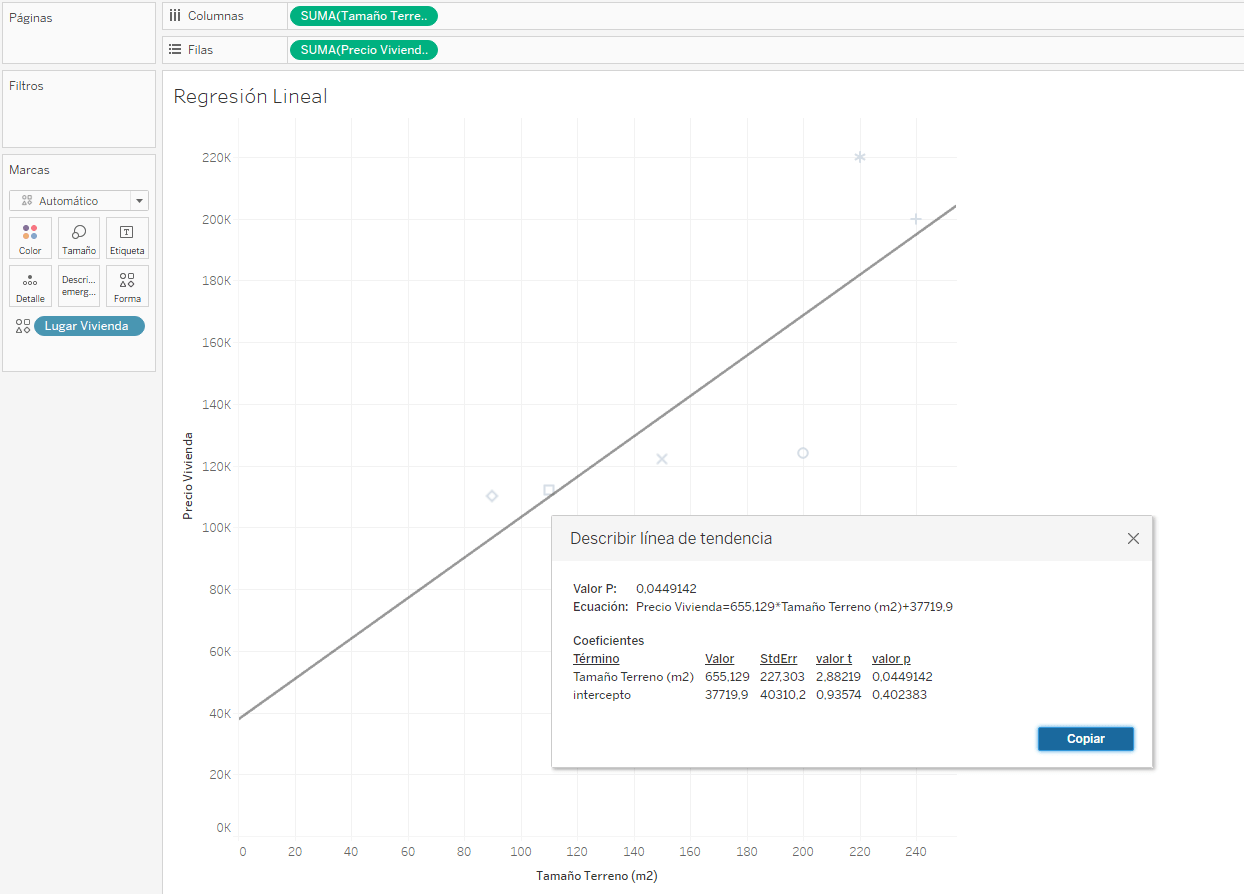This screenshot has height=894, width=1244.
Task: Select the Lugar Vivienda pill in Marcas
Action: 89,326
